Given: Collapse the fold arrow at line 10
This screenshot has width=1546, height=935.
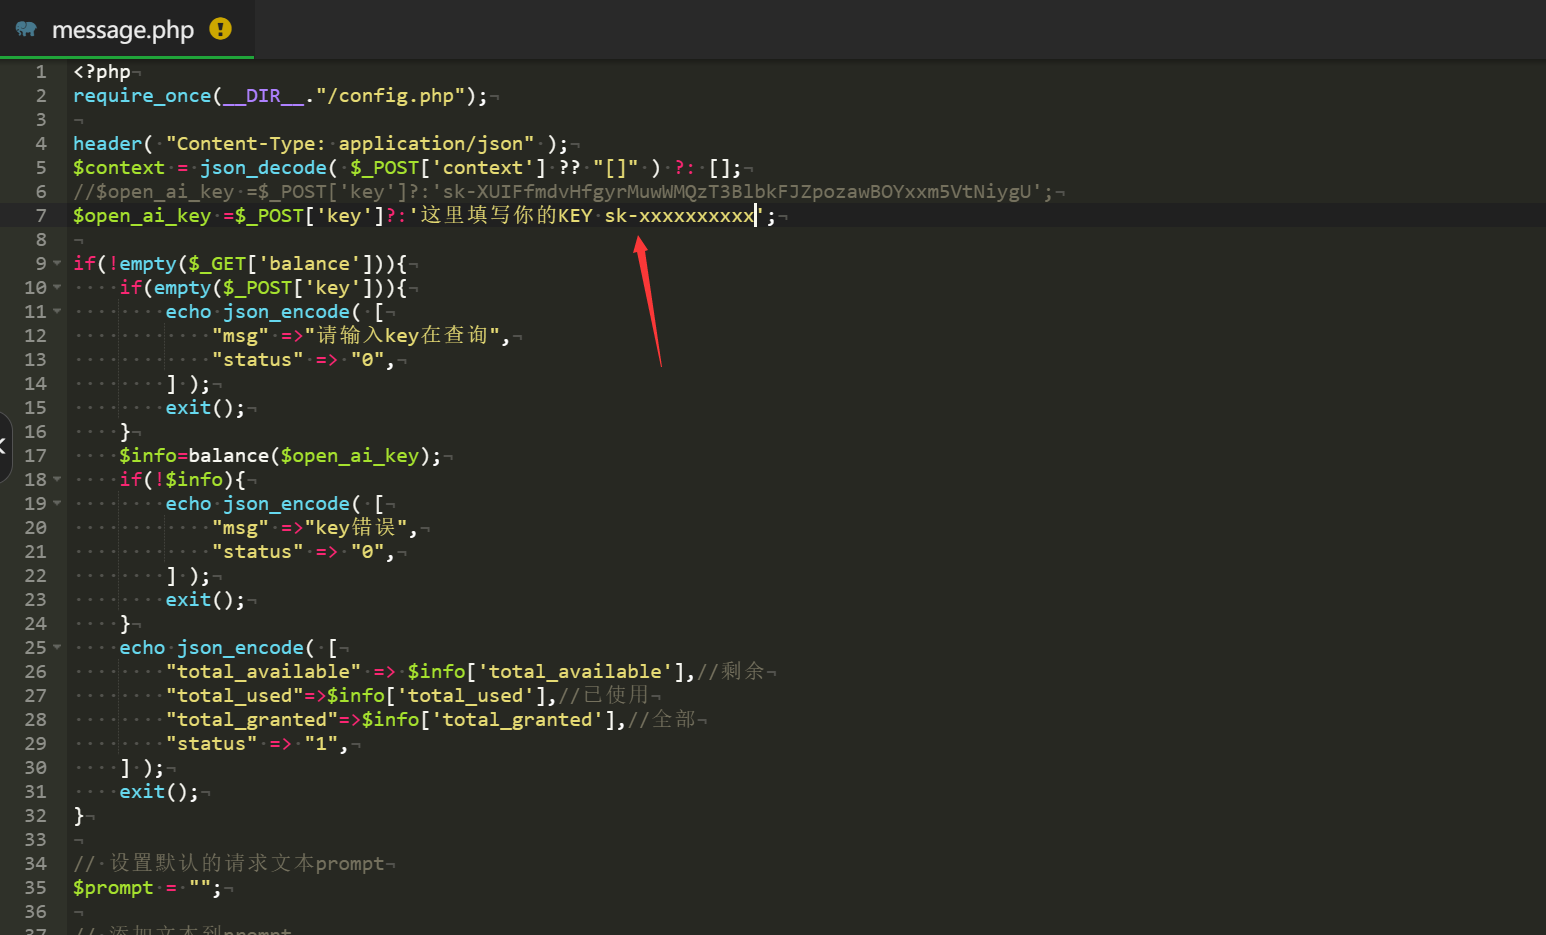Looking at the screenshot, I should coord(57,287).
